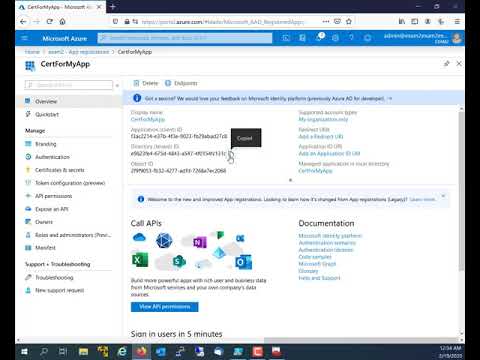Open Roles and administrators
Screen dimensions: 480x360
(x=73, y=235)
